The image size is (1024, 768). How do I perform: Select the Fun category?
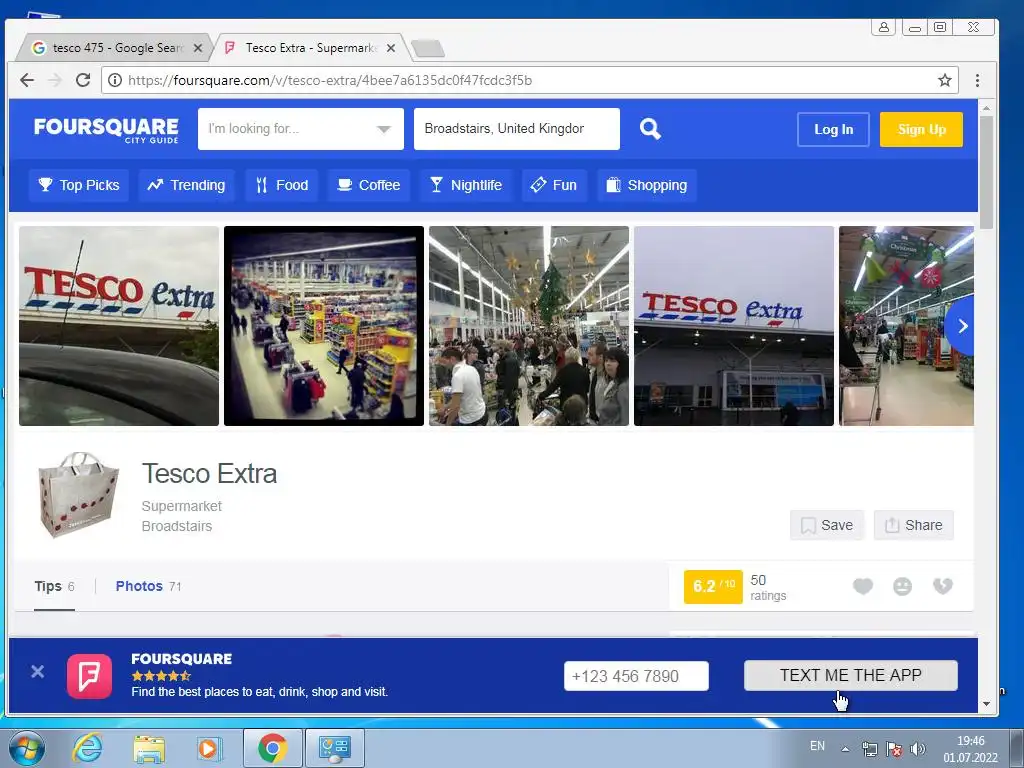[554, 185]
